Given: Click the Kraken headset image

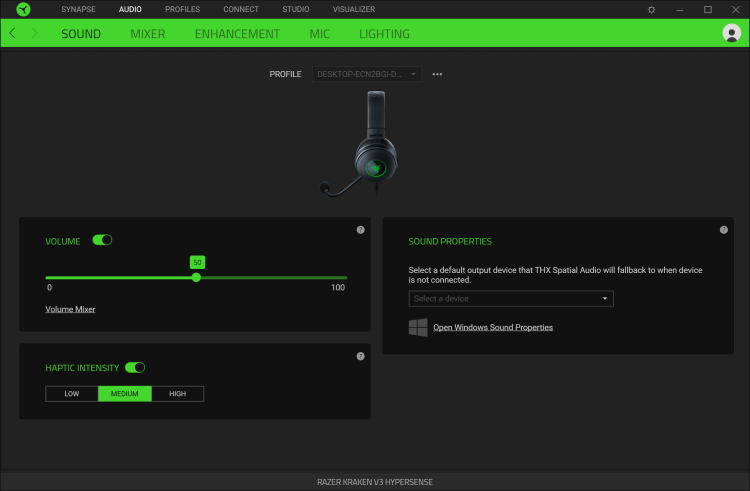Looking at the screenshot, I should tap(360, 143).
